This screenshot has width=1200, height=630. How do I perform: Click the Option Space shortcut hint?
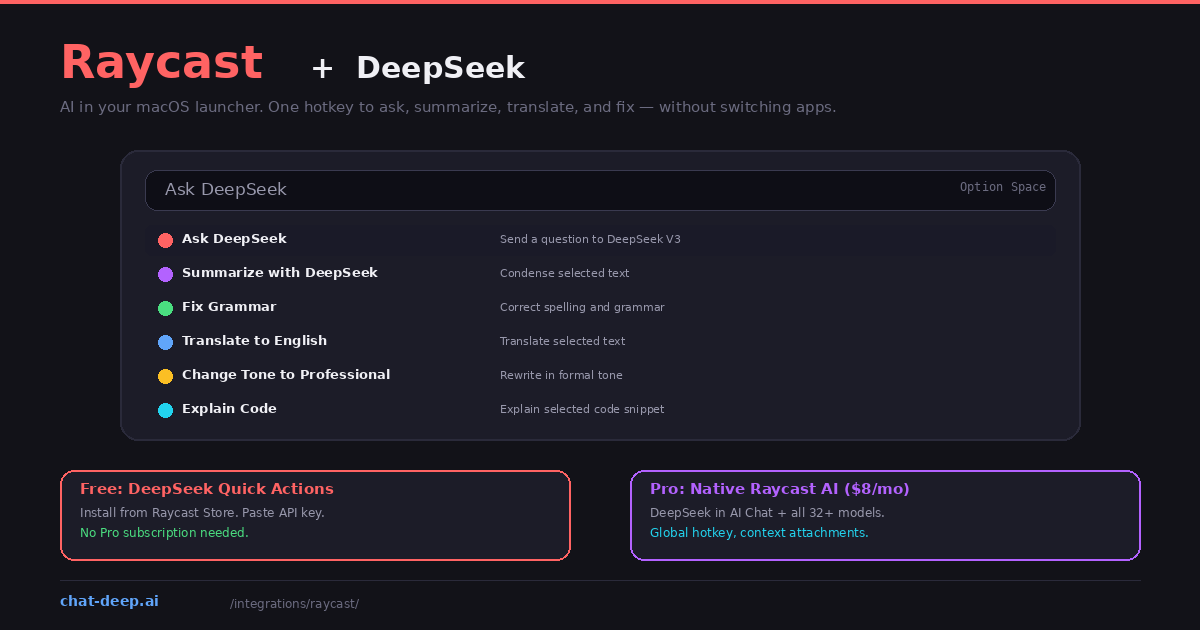1002,187
